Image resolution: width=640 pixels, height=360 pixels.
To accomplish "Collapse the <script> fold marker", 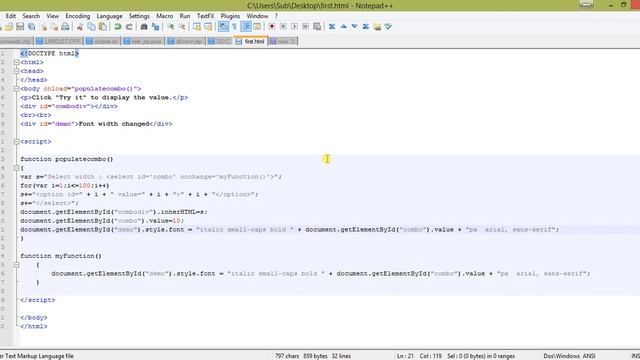I will [16, 142].
